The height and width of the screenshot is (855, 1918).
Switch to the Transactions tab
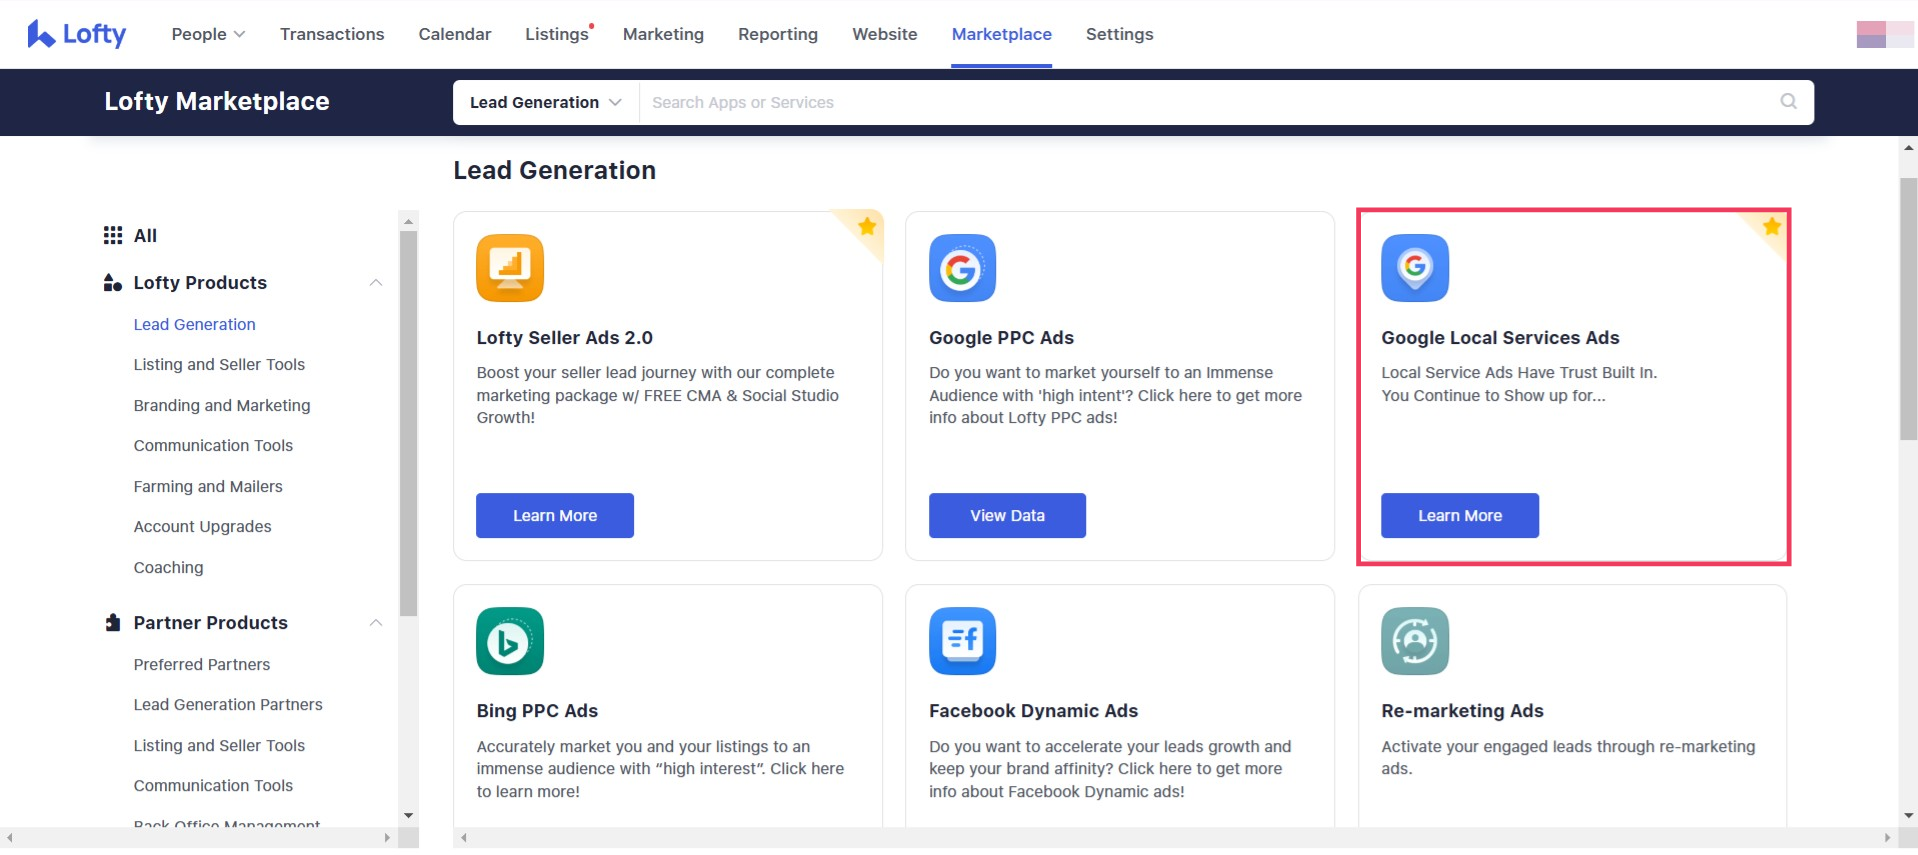click(x=332, y=34)
